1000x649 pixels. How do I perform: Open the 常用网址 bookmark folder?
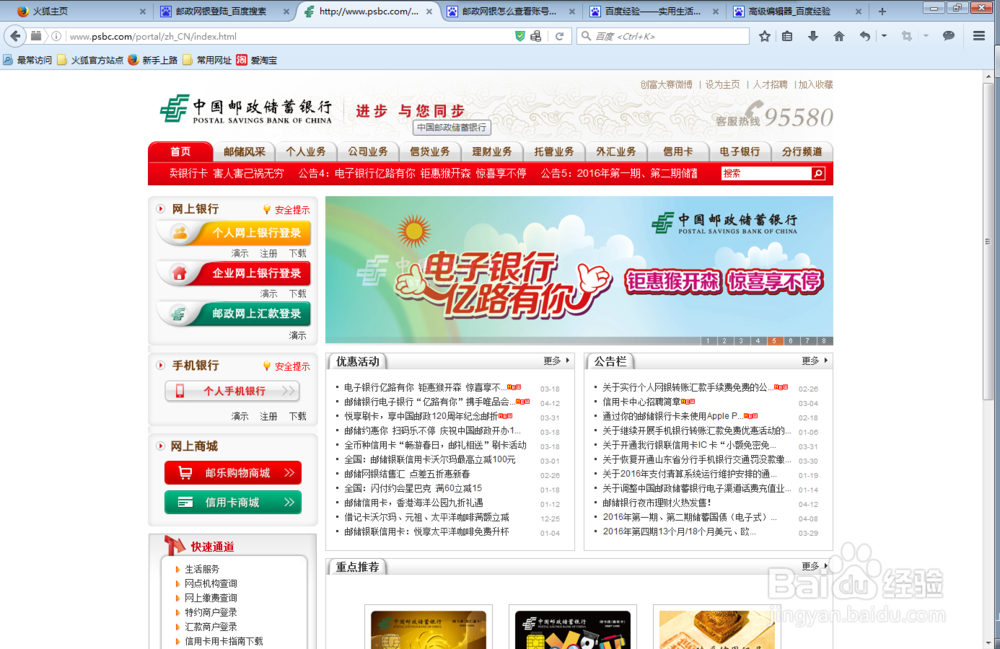207,60
